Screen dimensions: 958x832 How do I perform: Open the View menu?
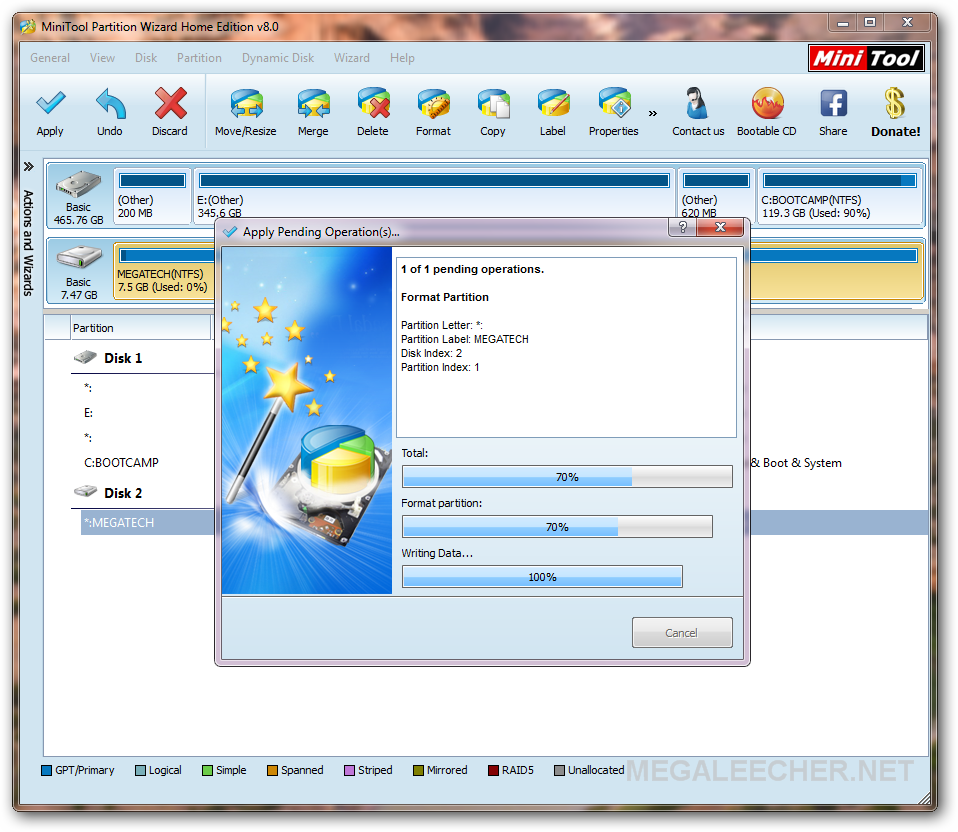[102, 58]
